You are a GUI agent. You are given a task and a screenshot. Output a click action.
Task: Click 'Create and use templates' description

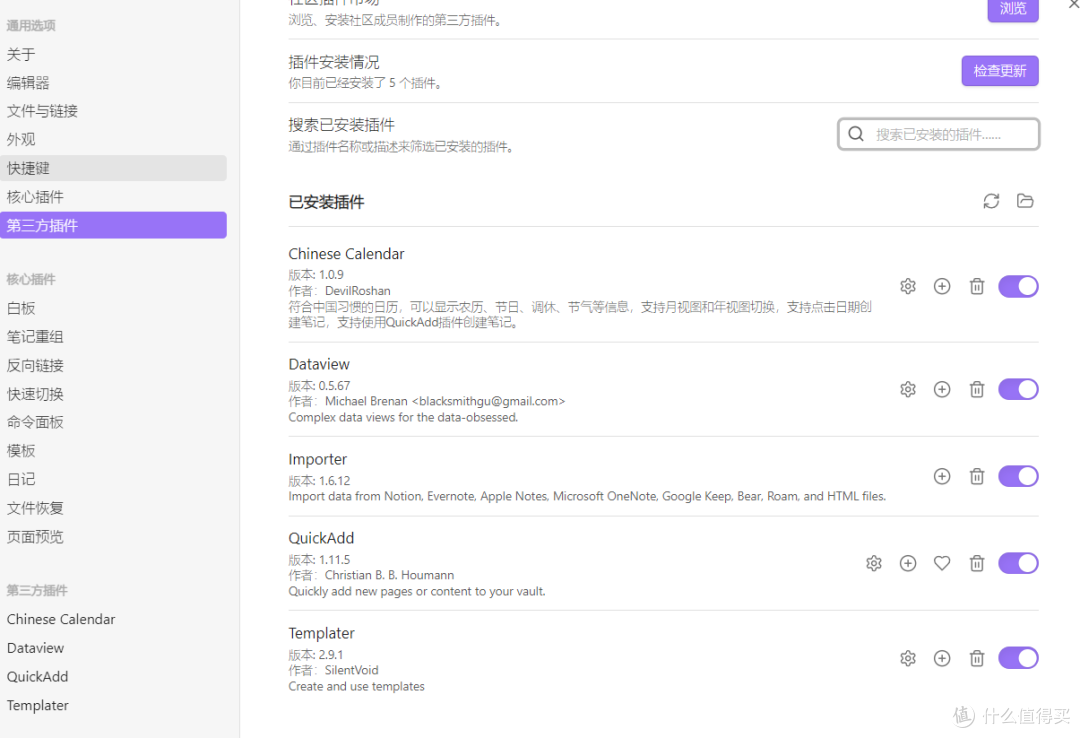(356, 686)
